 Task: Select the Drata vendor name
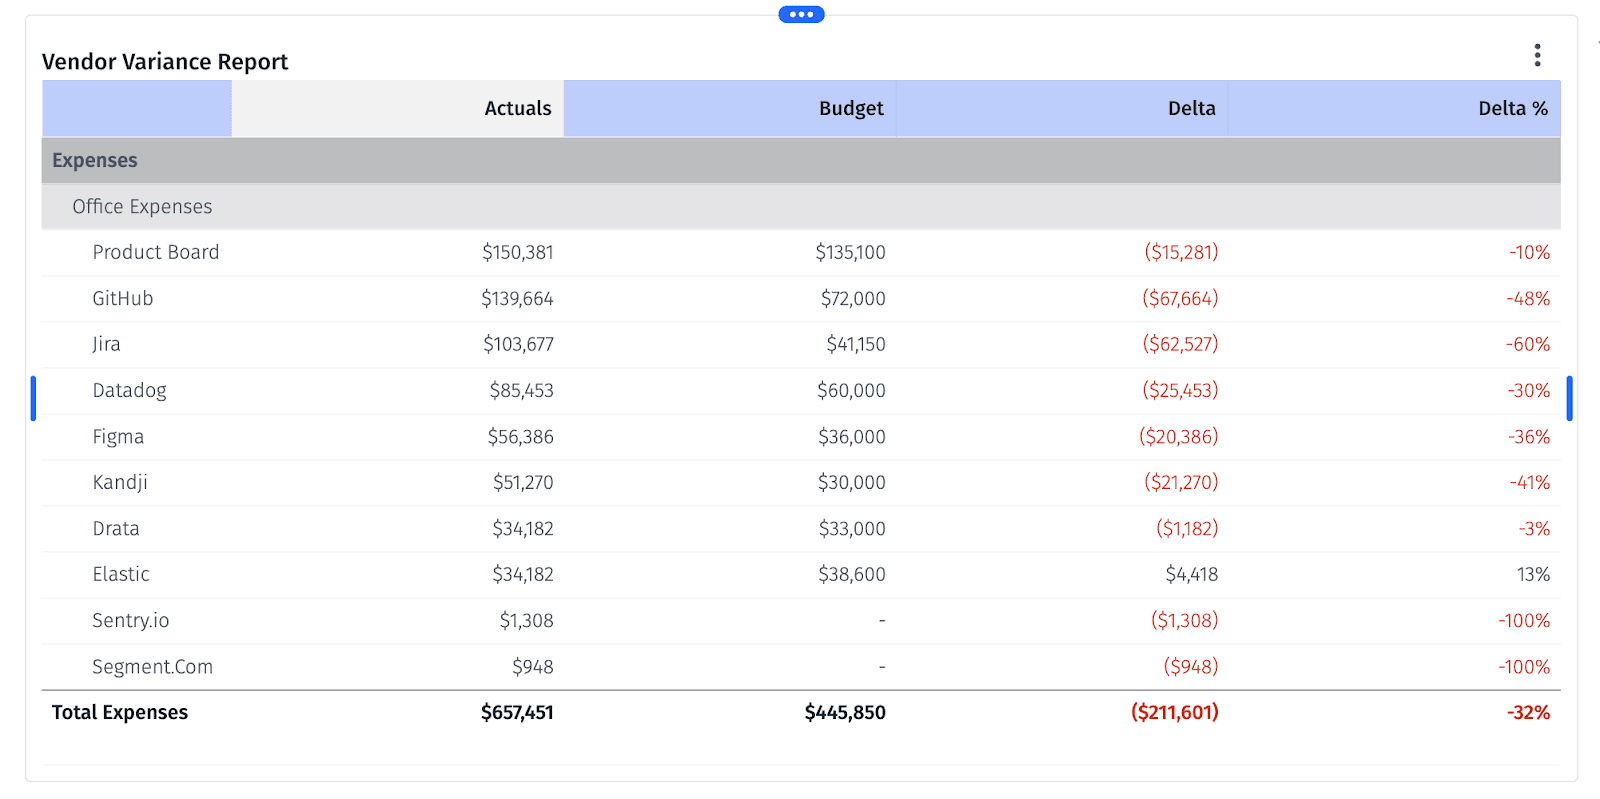(116, 528)
